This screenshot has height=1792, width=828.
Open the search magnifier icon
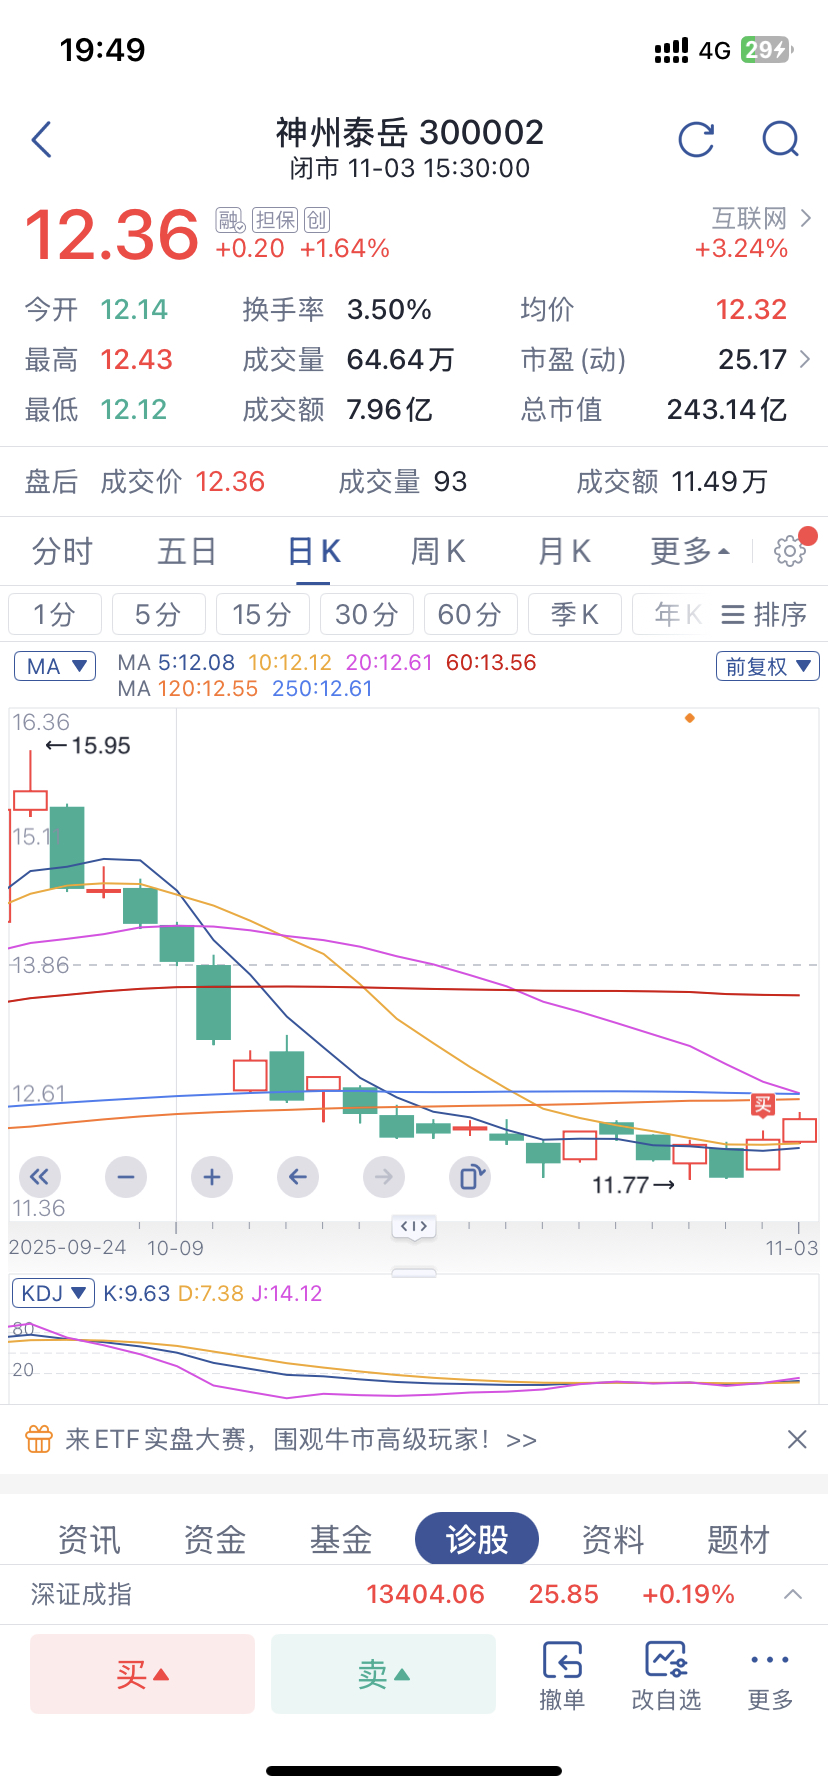781,140
